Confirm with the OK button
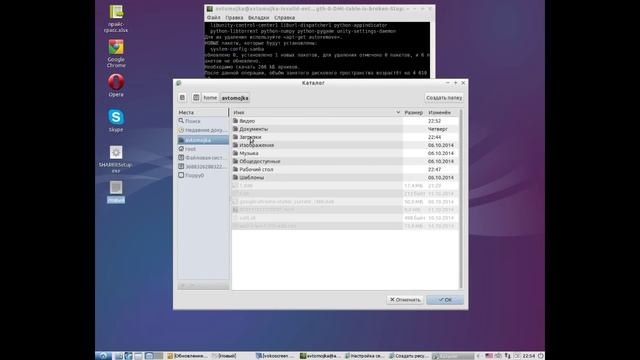 (445, 300)
